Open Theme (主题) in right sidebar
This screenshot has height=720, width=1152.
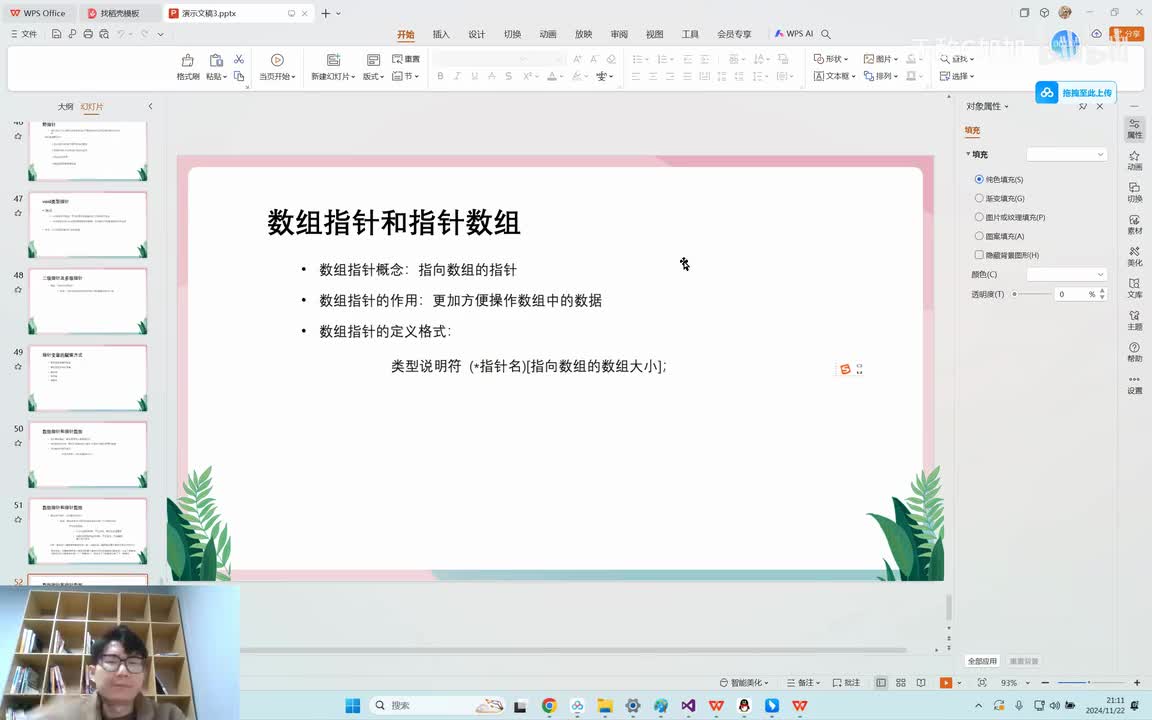coord(1134,320)
